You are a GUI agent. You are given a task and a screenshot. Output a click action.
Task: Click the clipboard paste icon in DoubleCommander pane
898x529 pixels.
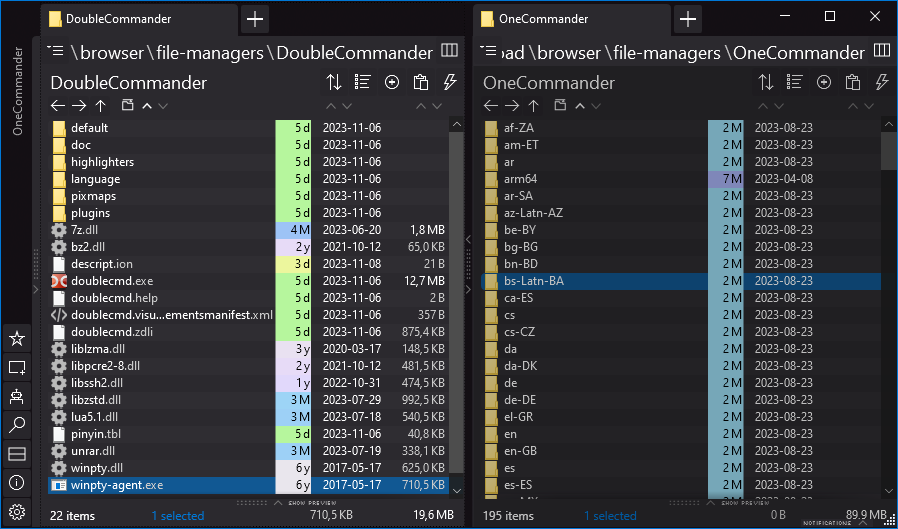click(x=420, y=83)
